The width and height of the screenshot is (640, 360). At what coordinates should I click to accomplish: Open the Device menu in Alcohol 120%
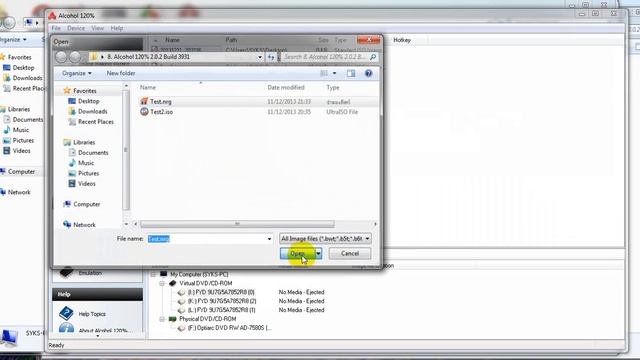[x=76, y=28]
